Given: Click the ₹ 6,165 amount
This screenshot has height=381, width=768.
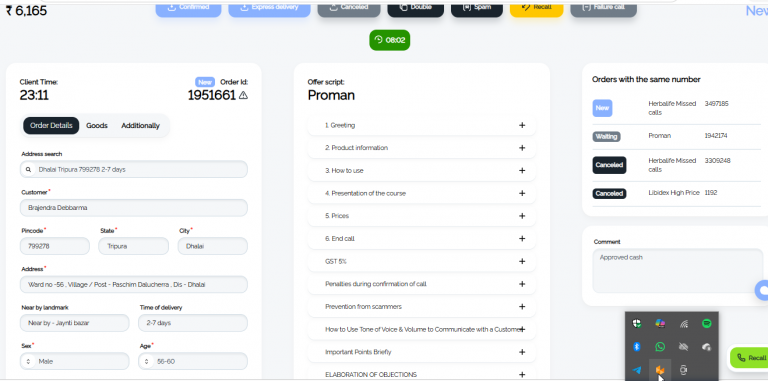Looking at the screenshot, I should 26,10.
